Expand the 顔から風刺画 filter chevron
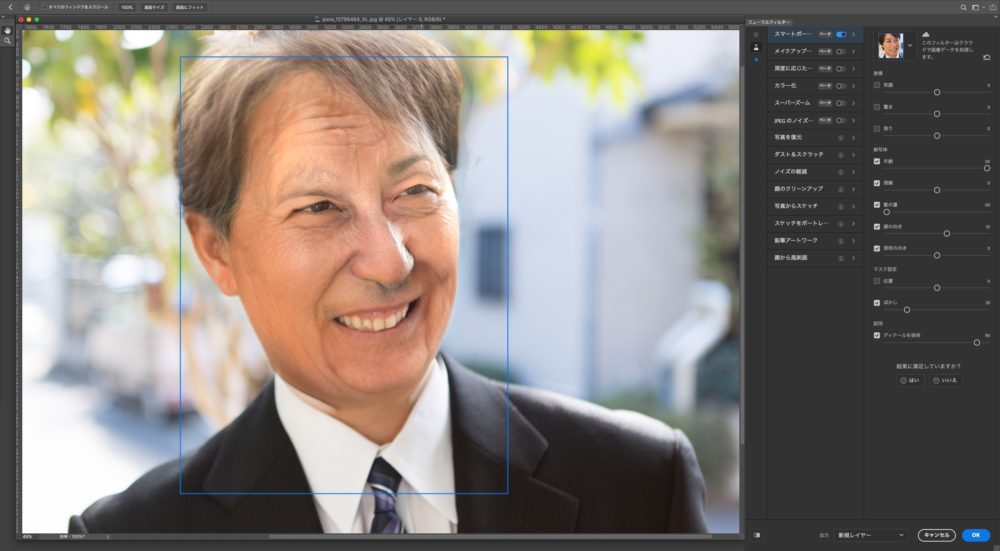 coord(853,258)
